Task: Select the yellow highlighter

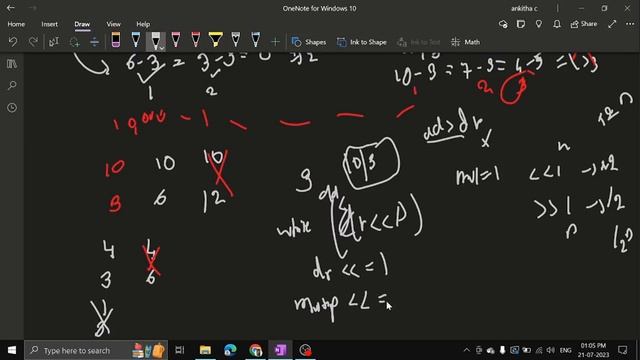Action: click(216, 40)
